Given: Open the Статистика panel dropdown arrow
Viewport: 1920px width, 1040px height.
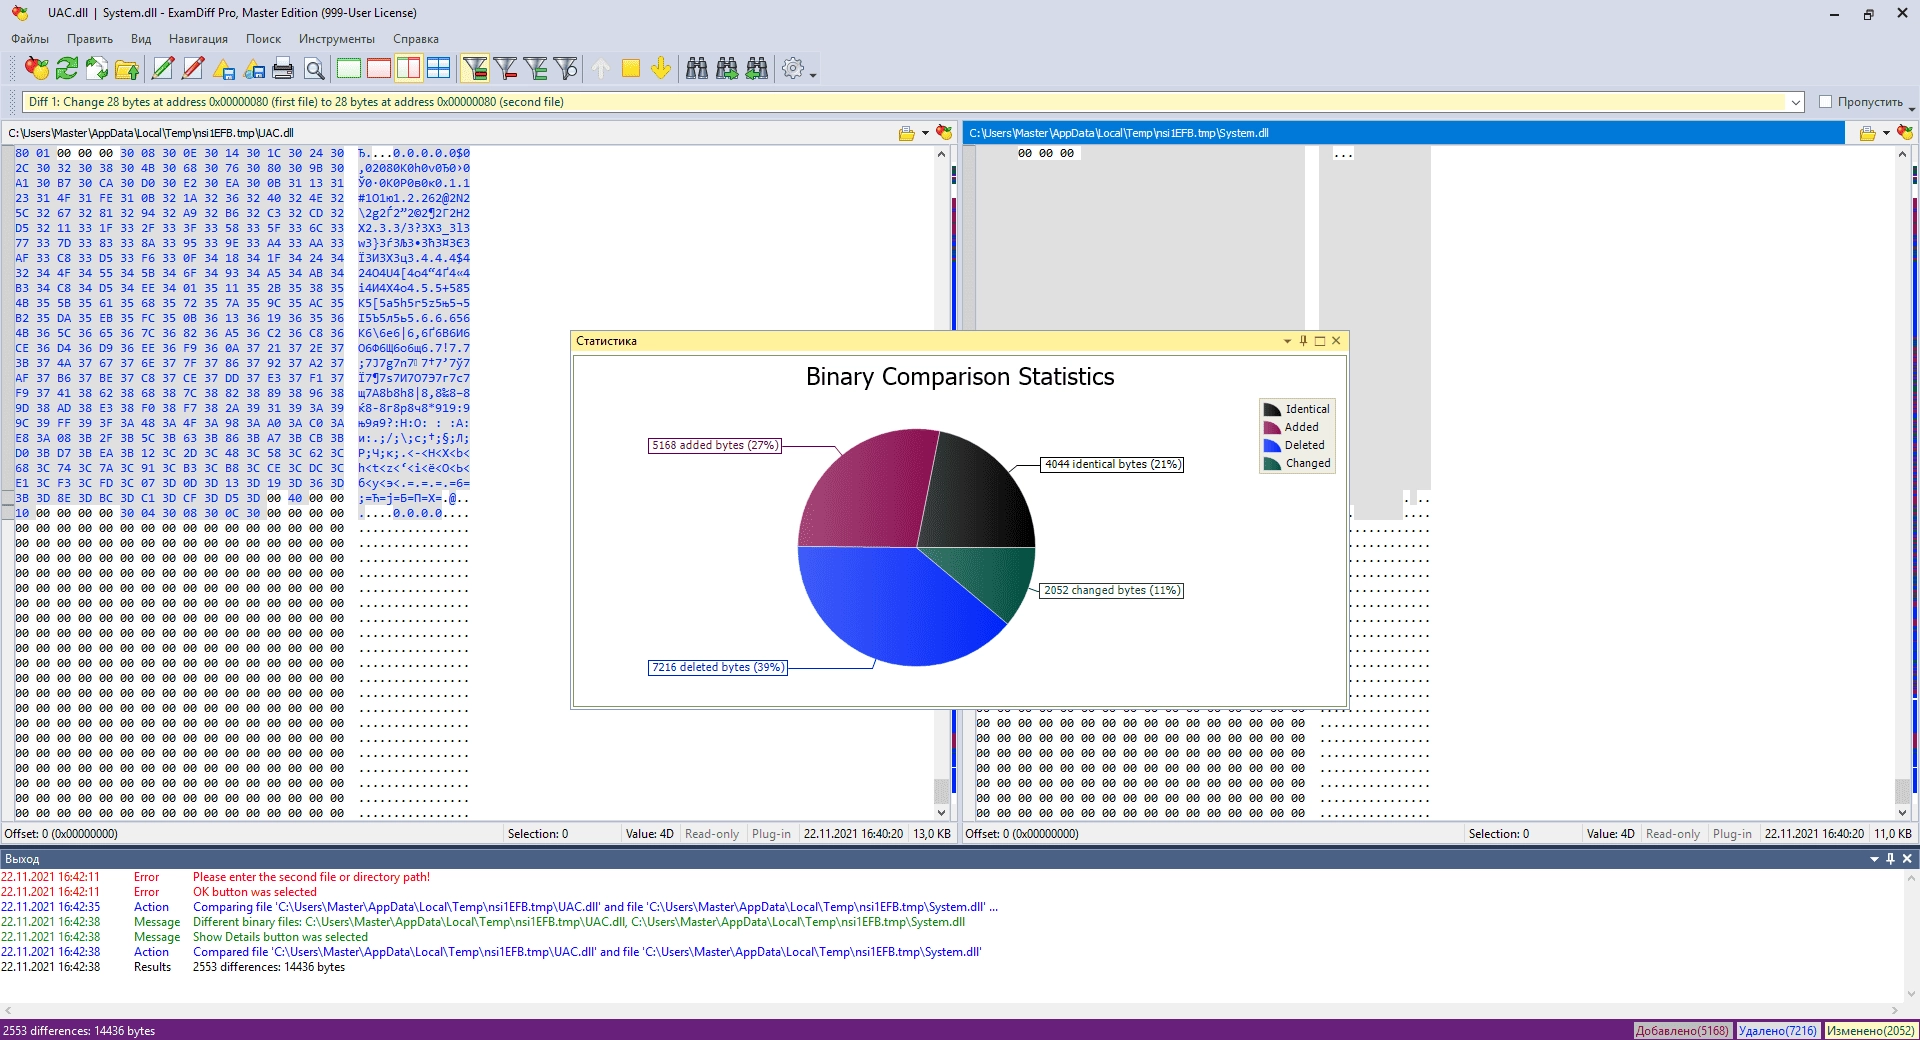Looking at the screenshot, I should (1287, 341).
